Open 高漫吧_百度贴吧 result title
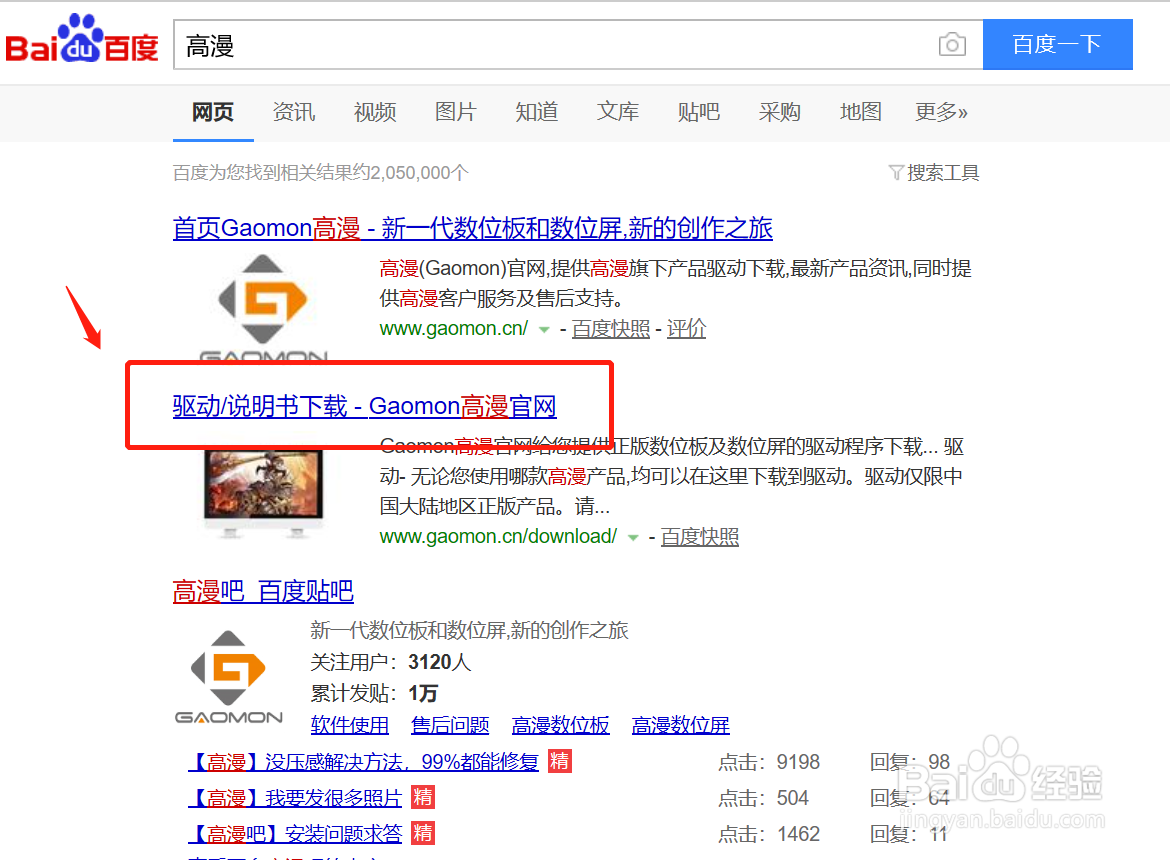Viewport: 1170px width, 860px height. coord(263,591)
